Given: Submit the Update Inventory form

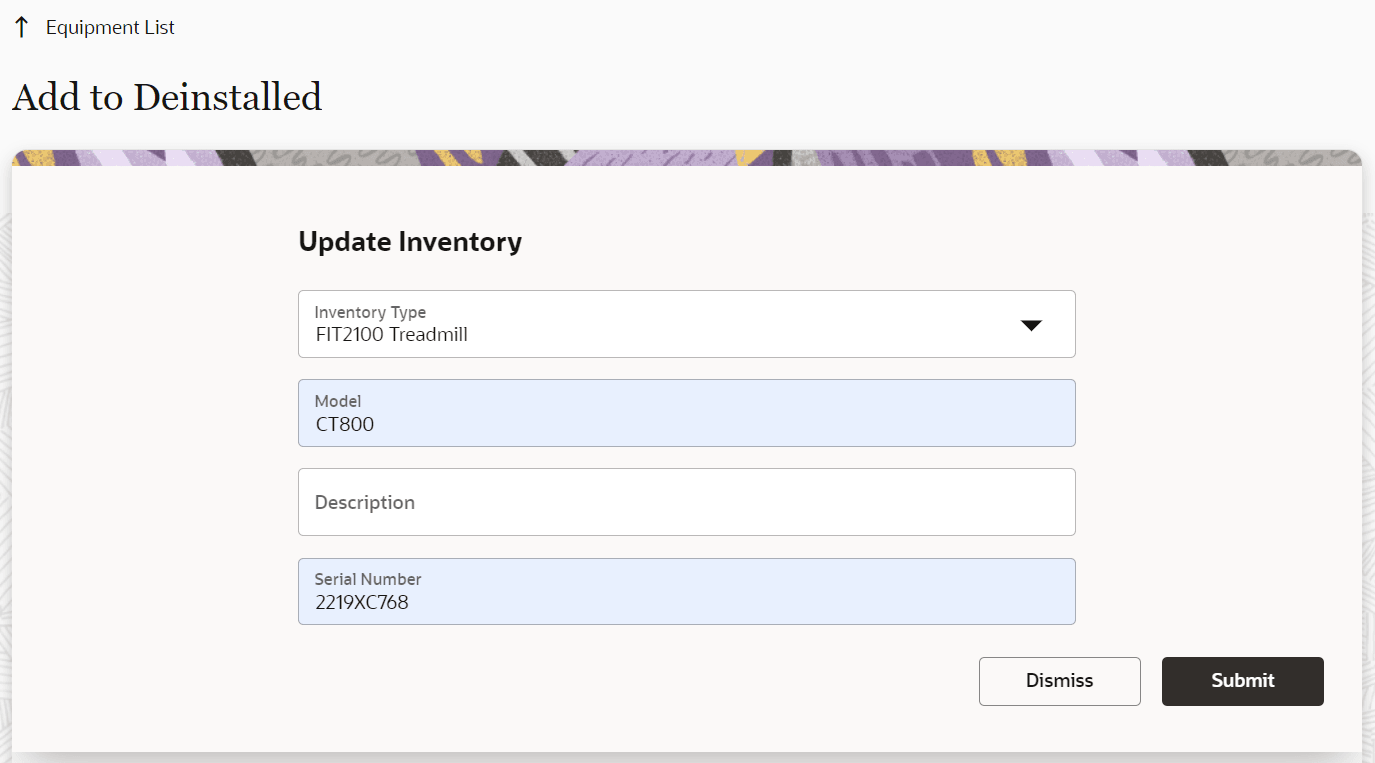Looking at the screenshot, I should pyautogui.click(x=1242, y=681).
